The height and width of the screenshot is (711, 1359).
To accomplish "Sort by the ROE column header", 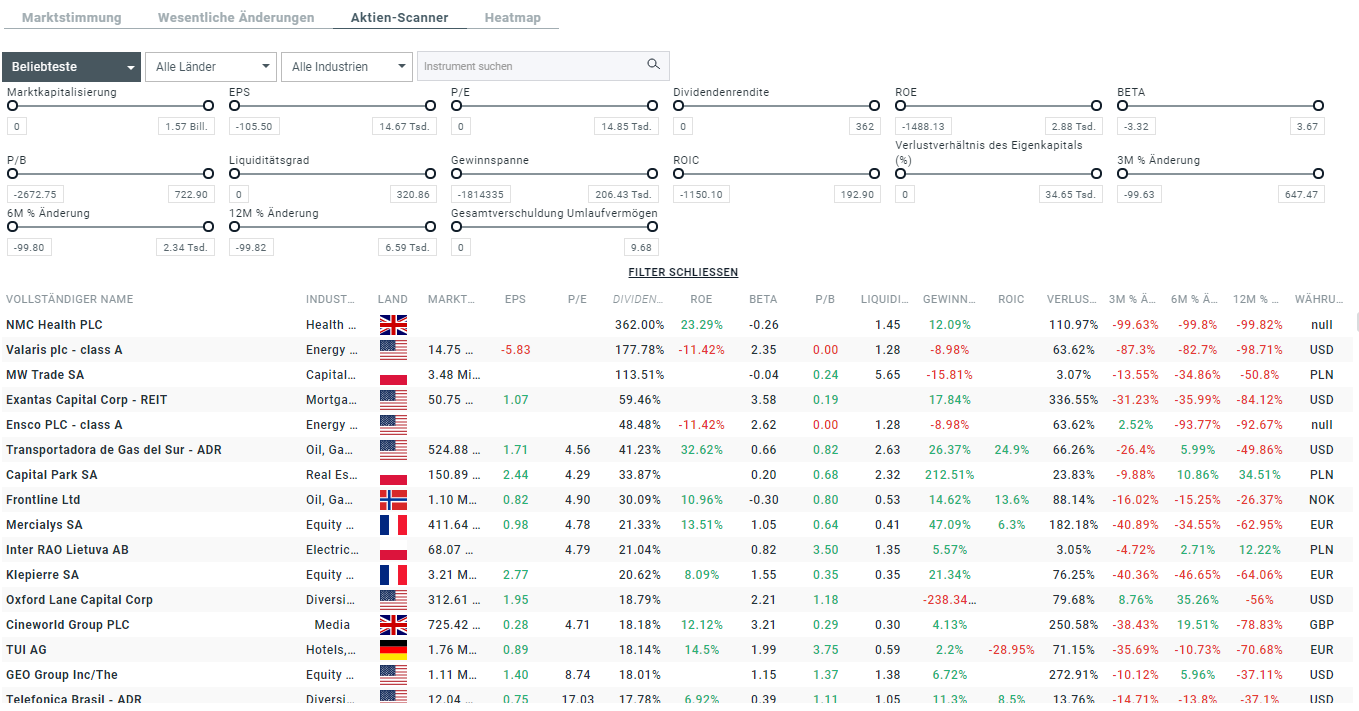I will pyautogui.click(x=701, y=300).
